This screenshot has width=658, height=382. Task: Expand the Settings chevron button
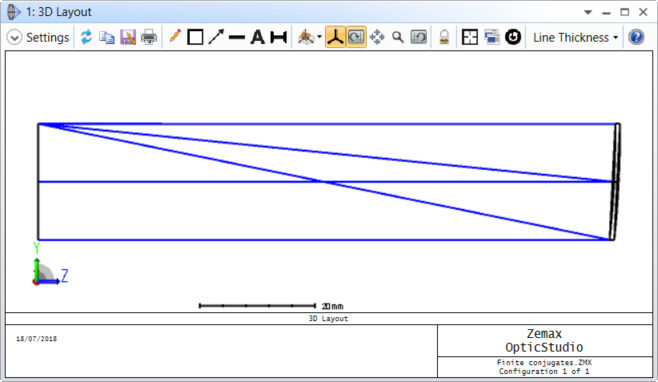pos(14,37)
